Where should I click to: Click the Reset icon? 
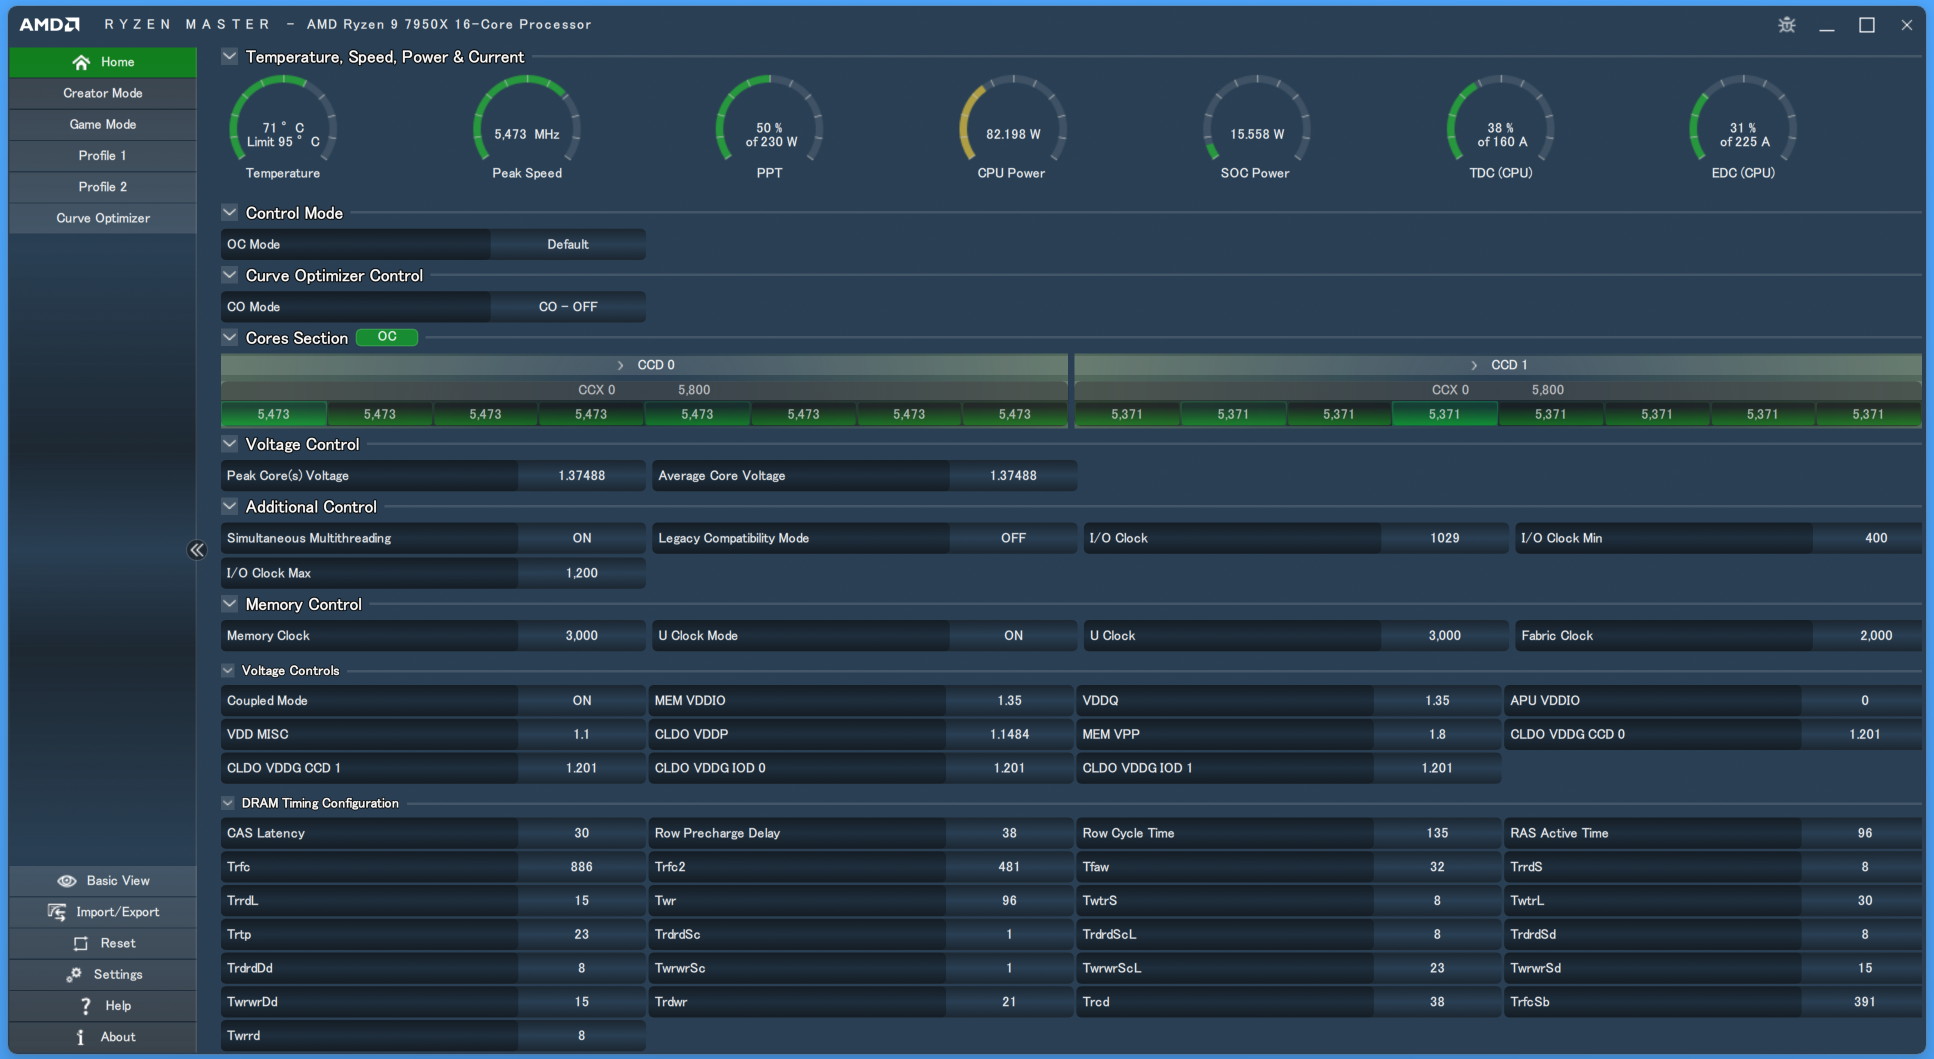pyautogui.click(x=81, y=943)
